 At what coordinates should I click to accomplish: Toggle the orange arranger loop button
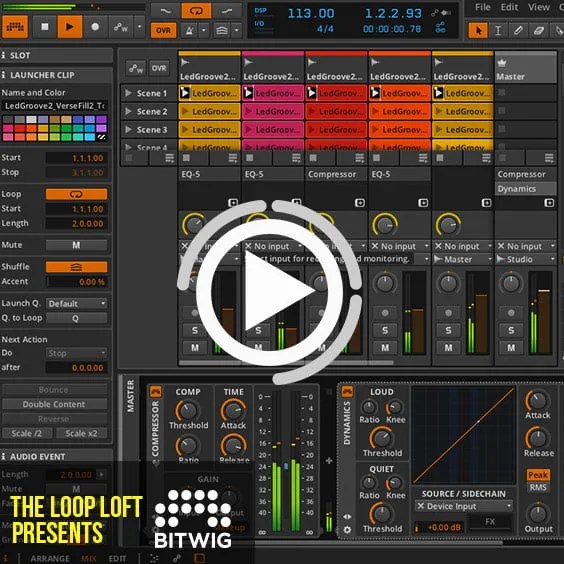(x=196, y=11)
